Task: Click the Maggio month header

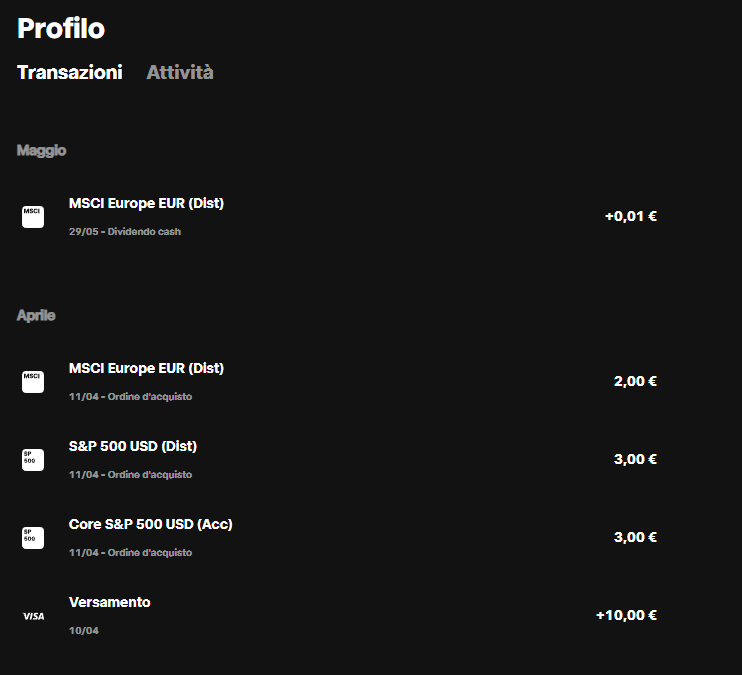Action: [42, 151]
